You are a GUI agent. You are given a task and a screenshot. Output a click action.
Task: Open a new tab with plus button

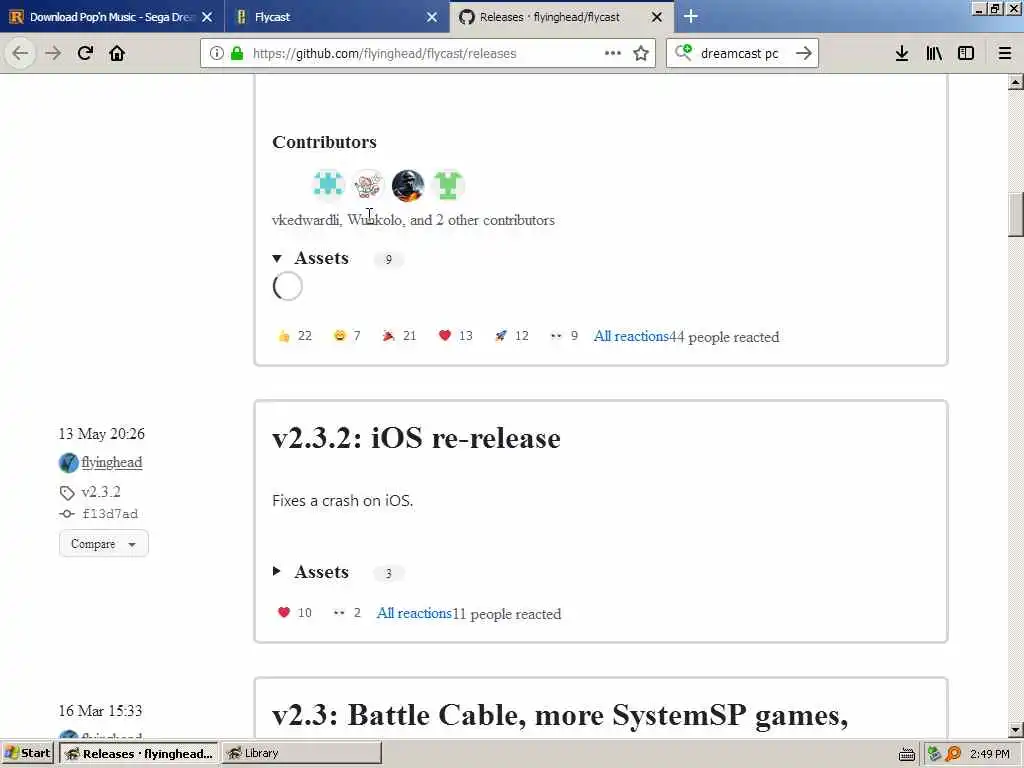click(x=691, y=16)
